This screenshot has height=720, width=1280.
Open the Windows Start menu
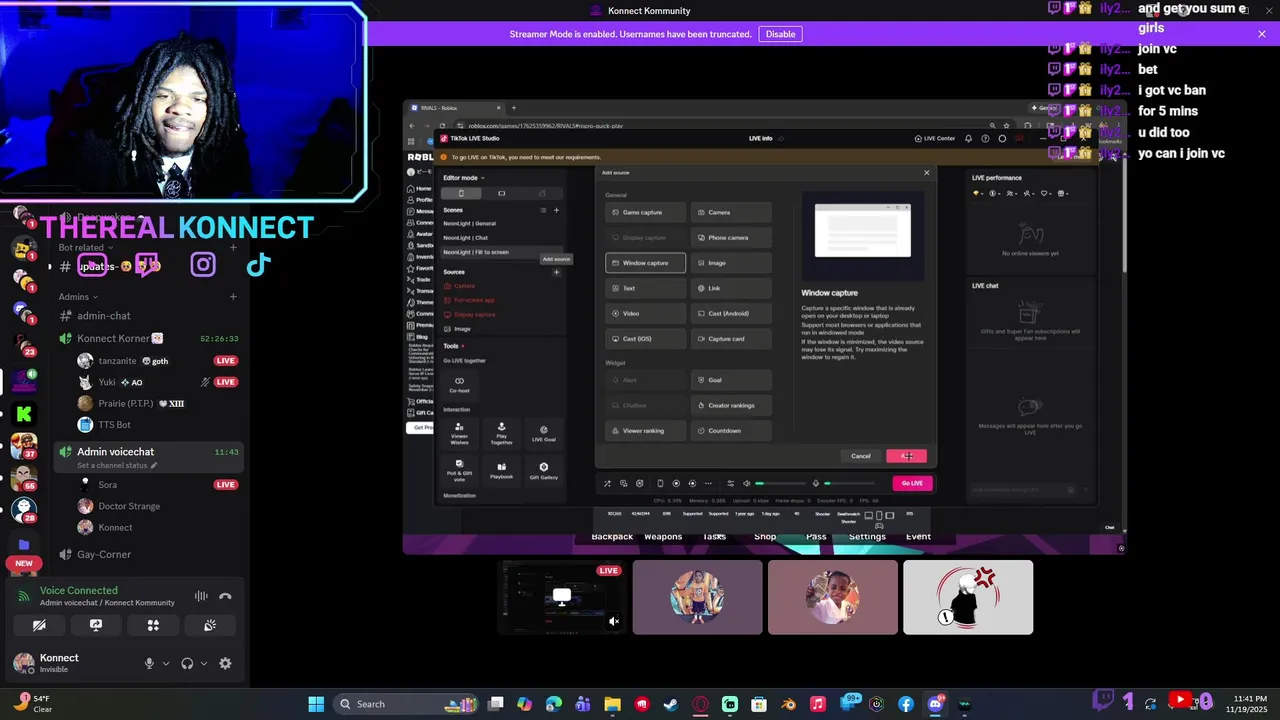[x=316, y=704]
